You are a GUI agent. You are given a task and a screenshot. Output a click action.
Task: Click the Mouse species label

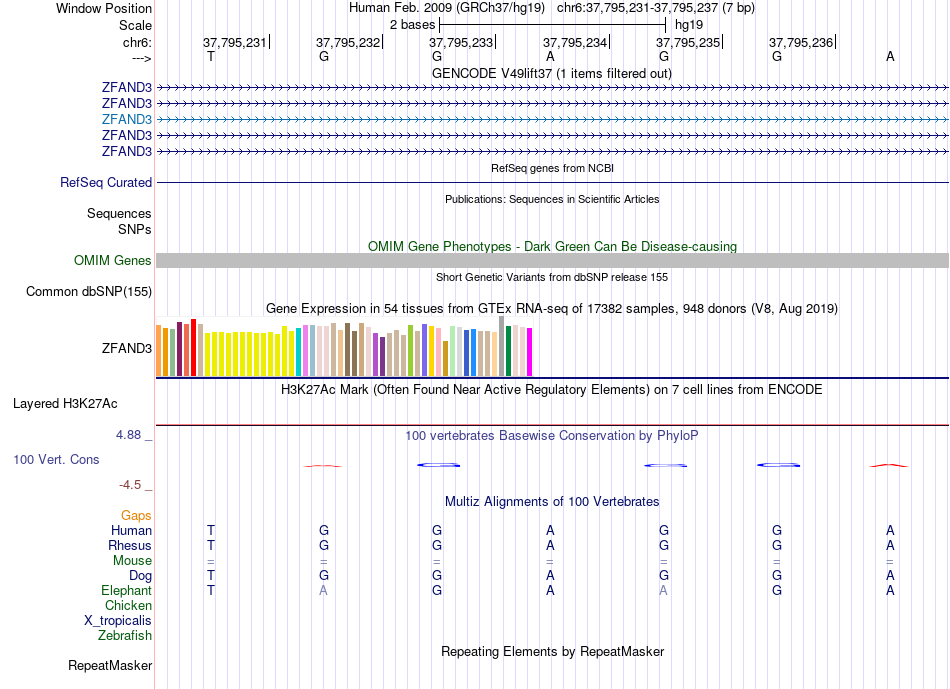[x=132, y=561]
